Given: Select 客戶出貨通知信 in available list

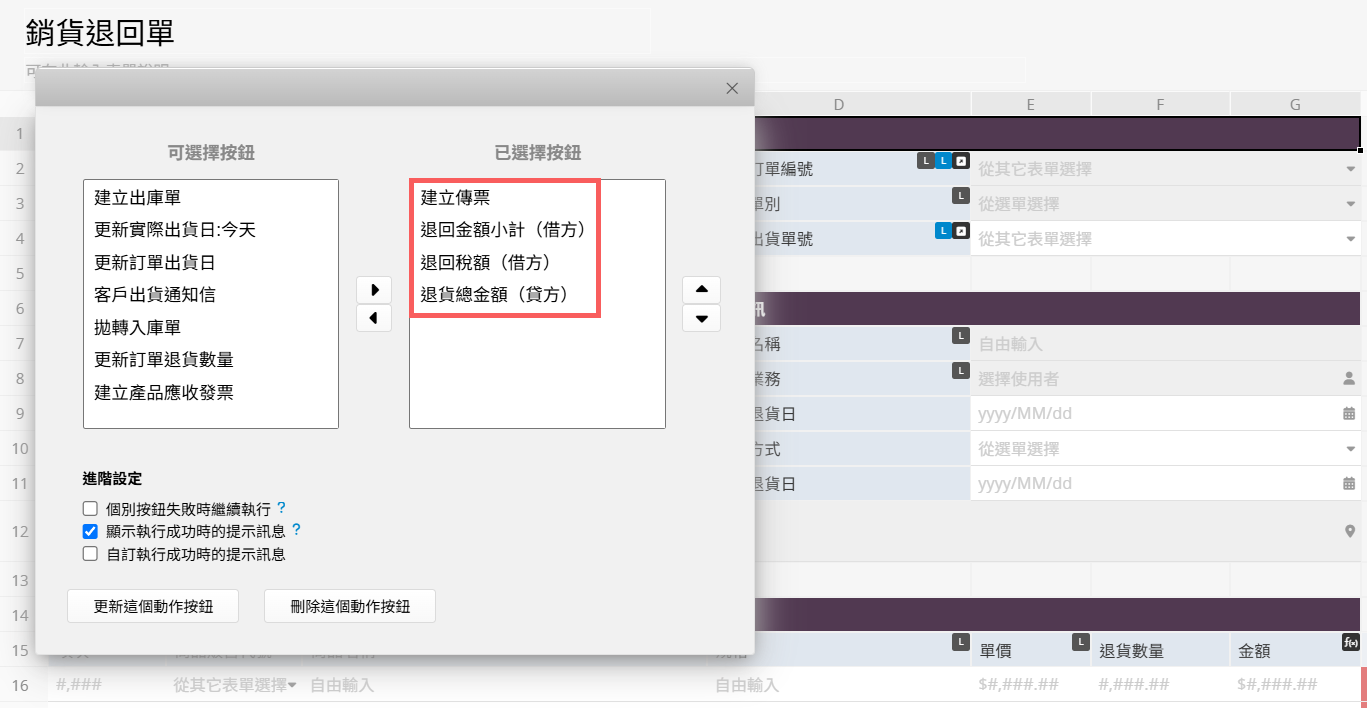Looking at the screenshot, I should point(211,295).
